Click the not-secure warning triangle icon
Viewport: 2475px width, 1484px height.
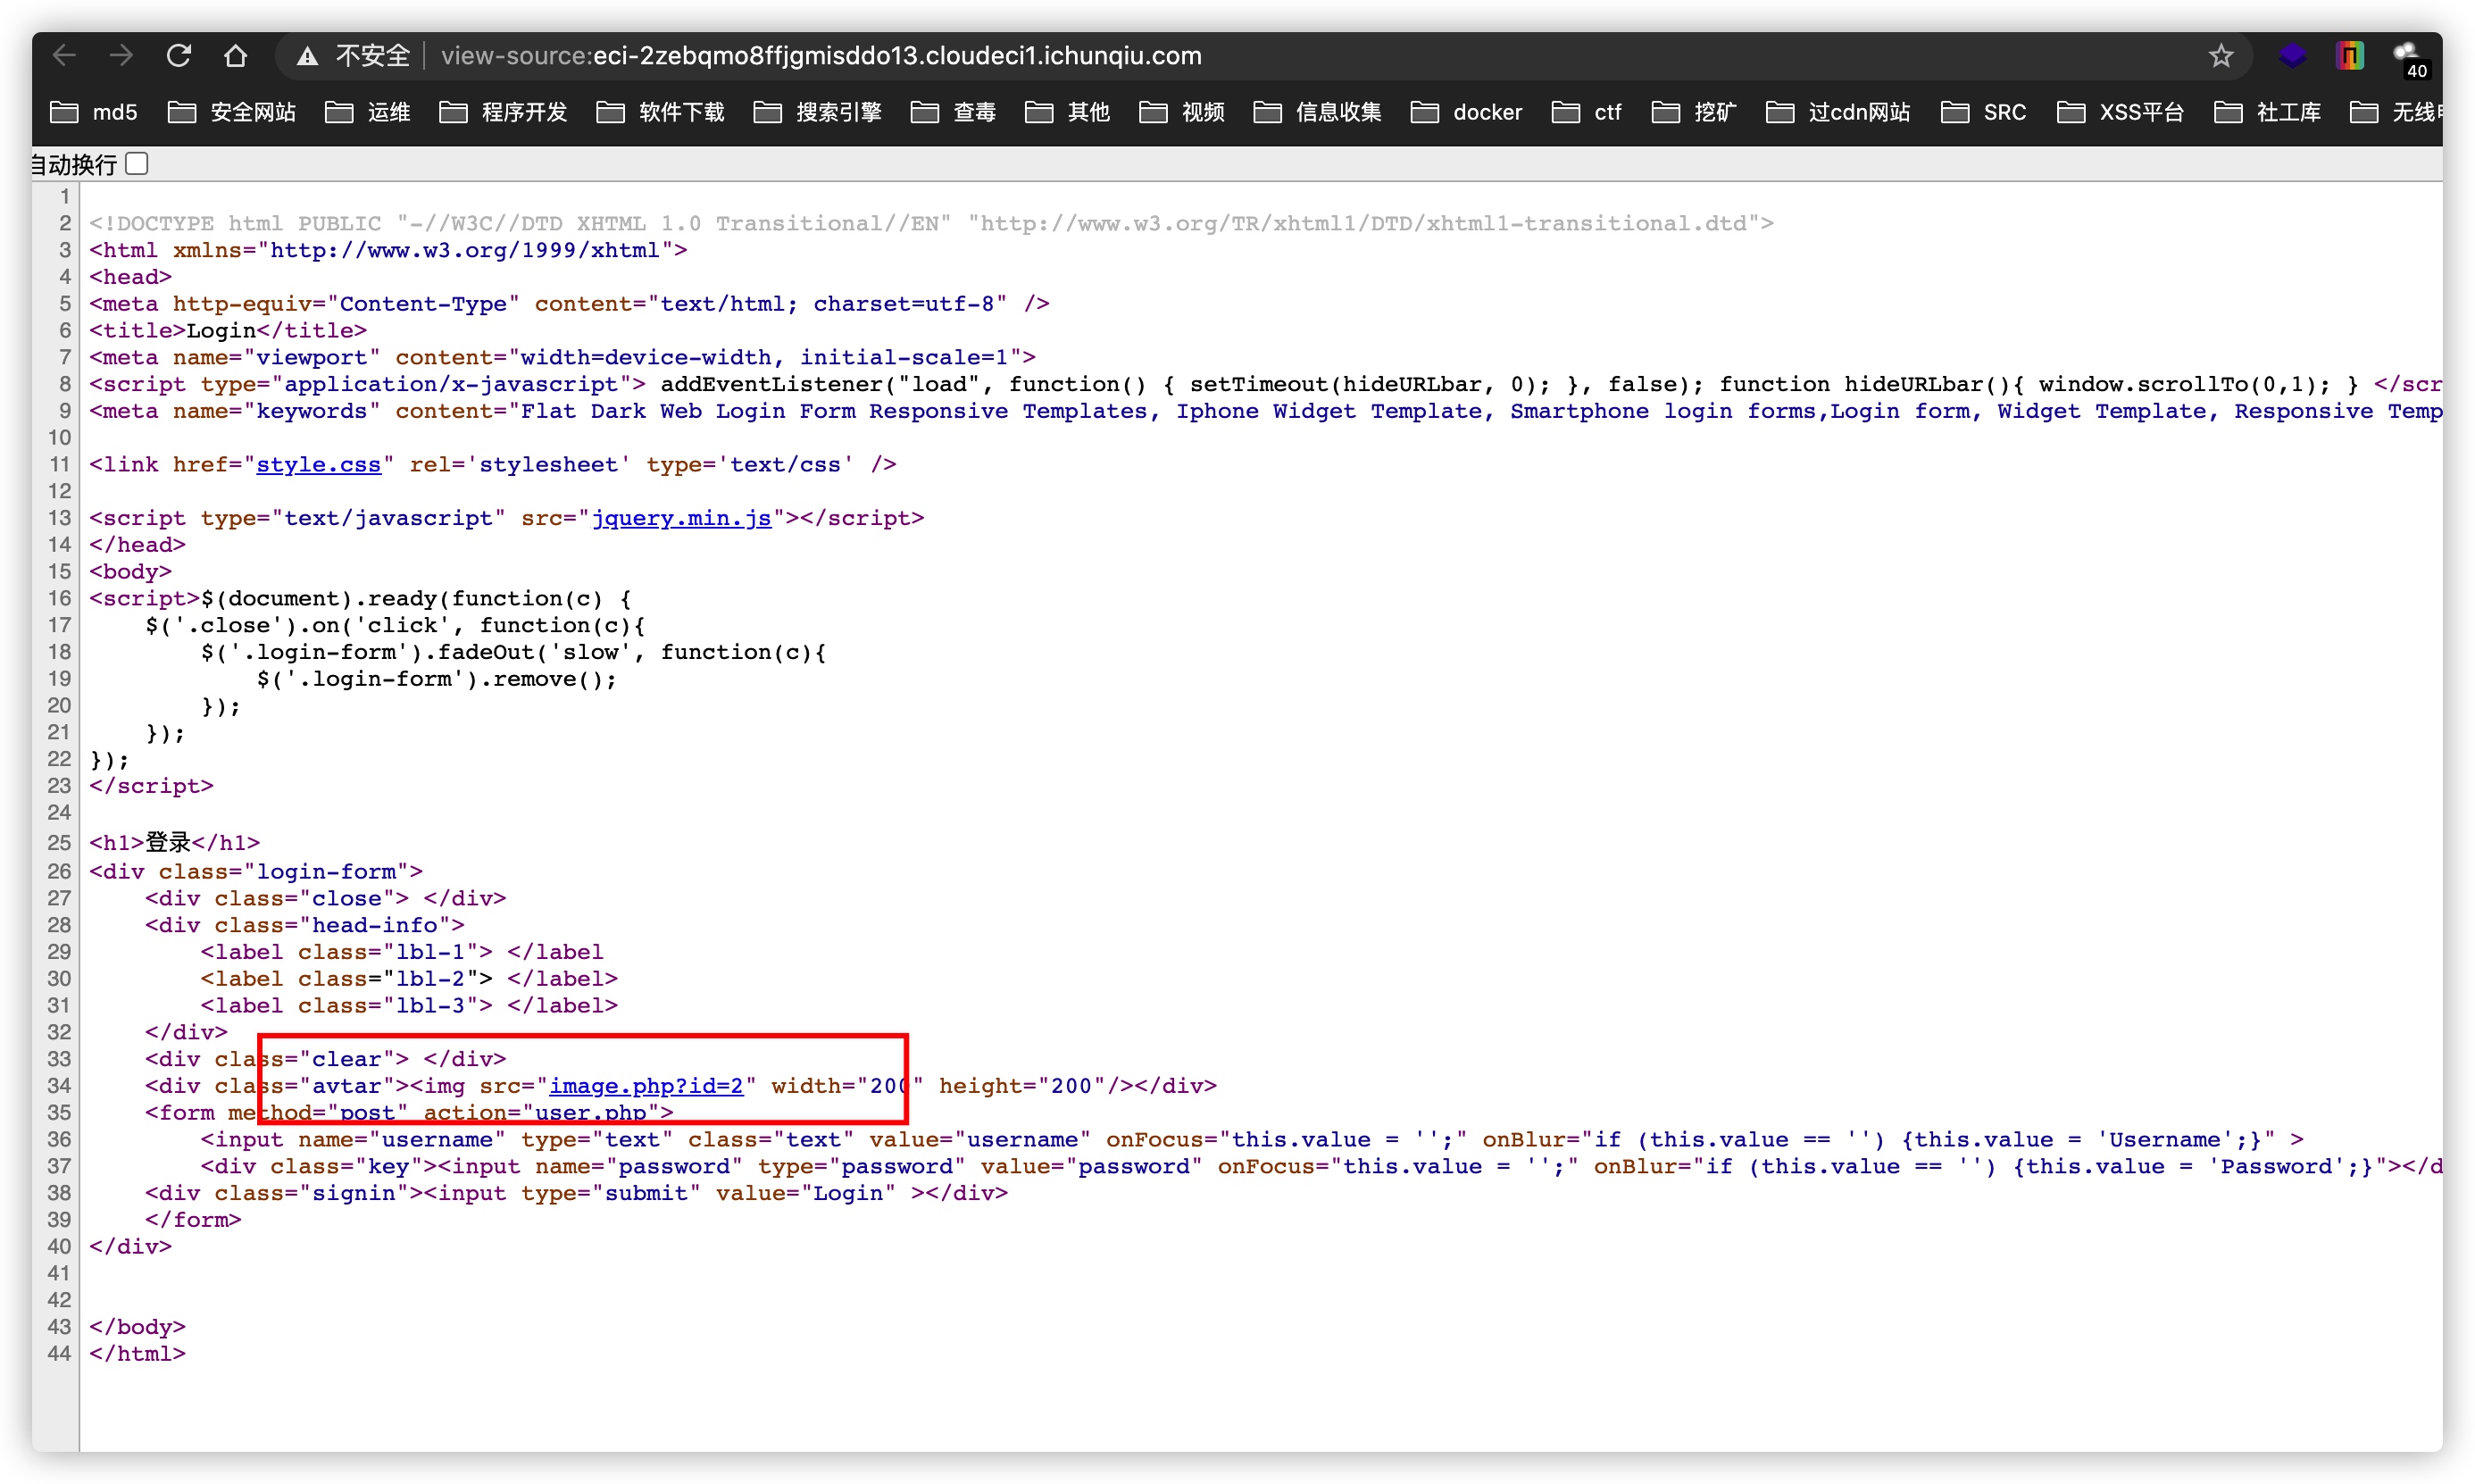(x=307, y=57)
